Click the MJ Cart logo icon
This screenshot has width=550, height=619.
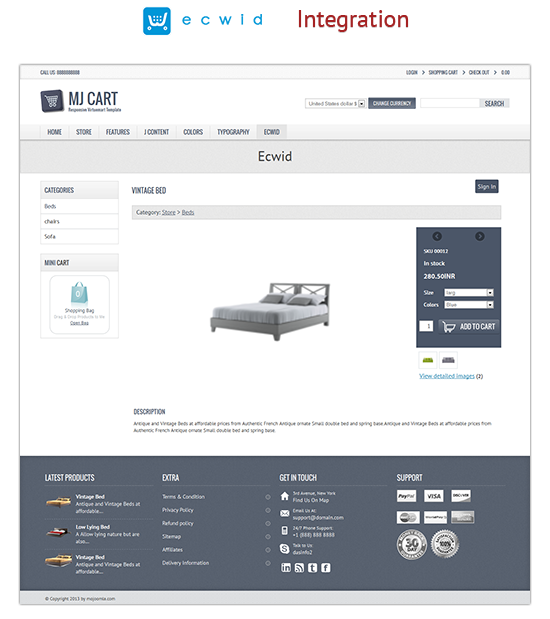point(52,101)
